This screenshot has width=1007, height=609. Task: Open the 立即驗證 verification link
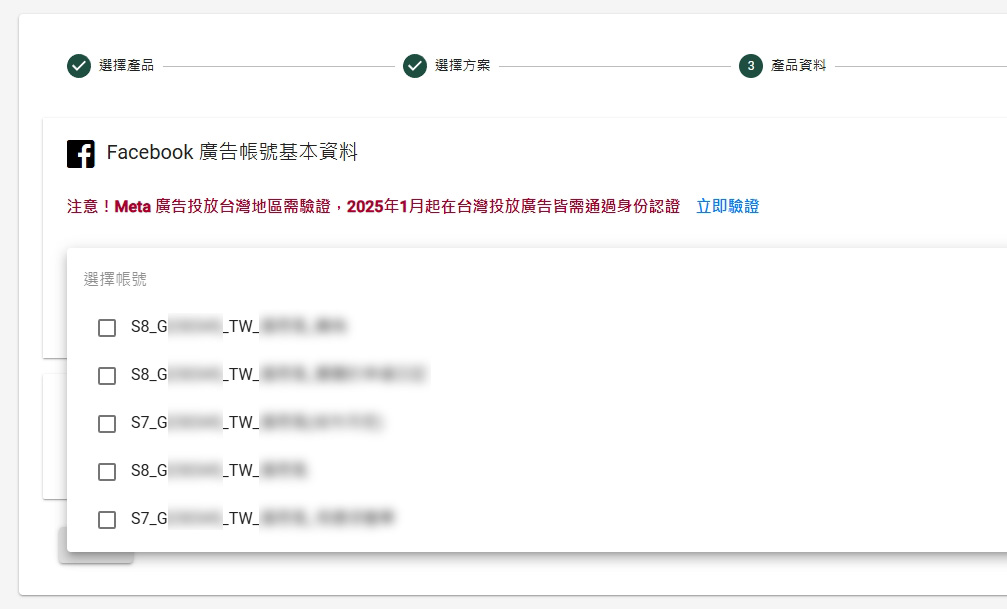[x=727, y=206]
